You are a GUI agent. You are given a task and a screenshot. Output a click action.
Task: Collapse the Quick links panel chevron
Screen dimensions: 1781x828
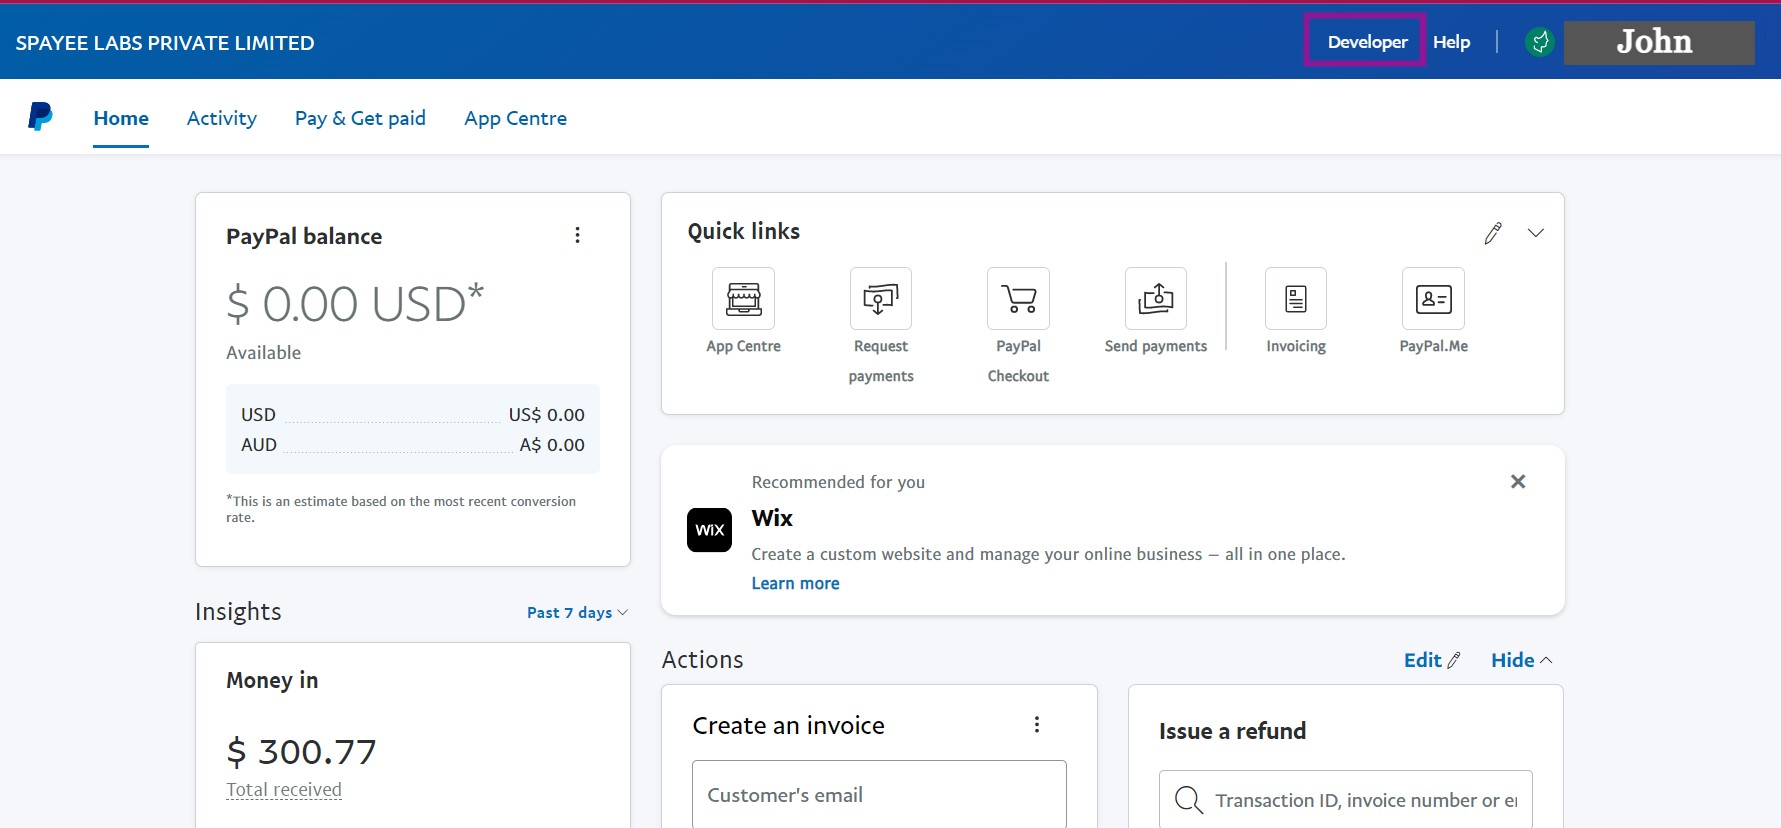1536,233
